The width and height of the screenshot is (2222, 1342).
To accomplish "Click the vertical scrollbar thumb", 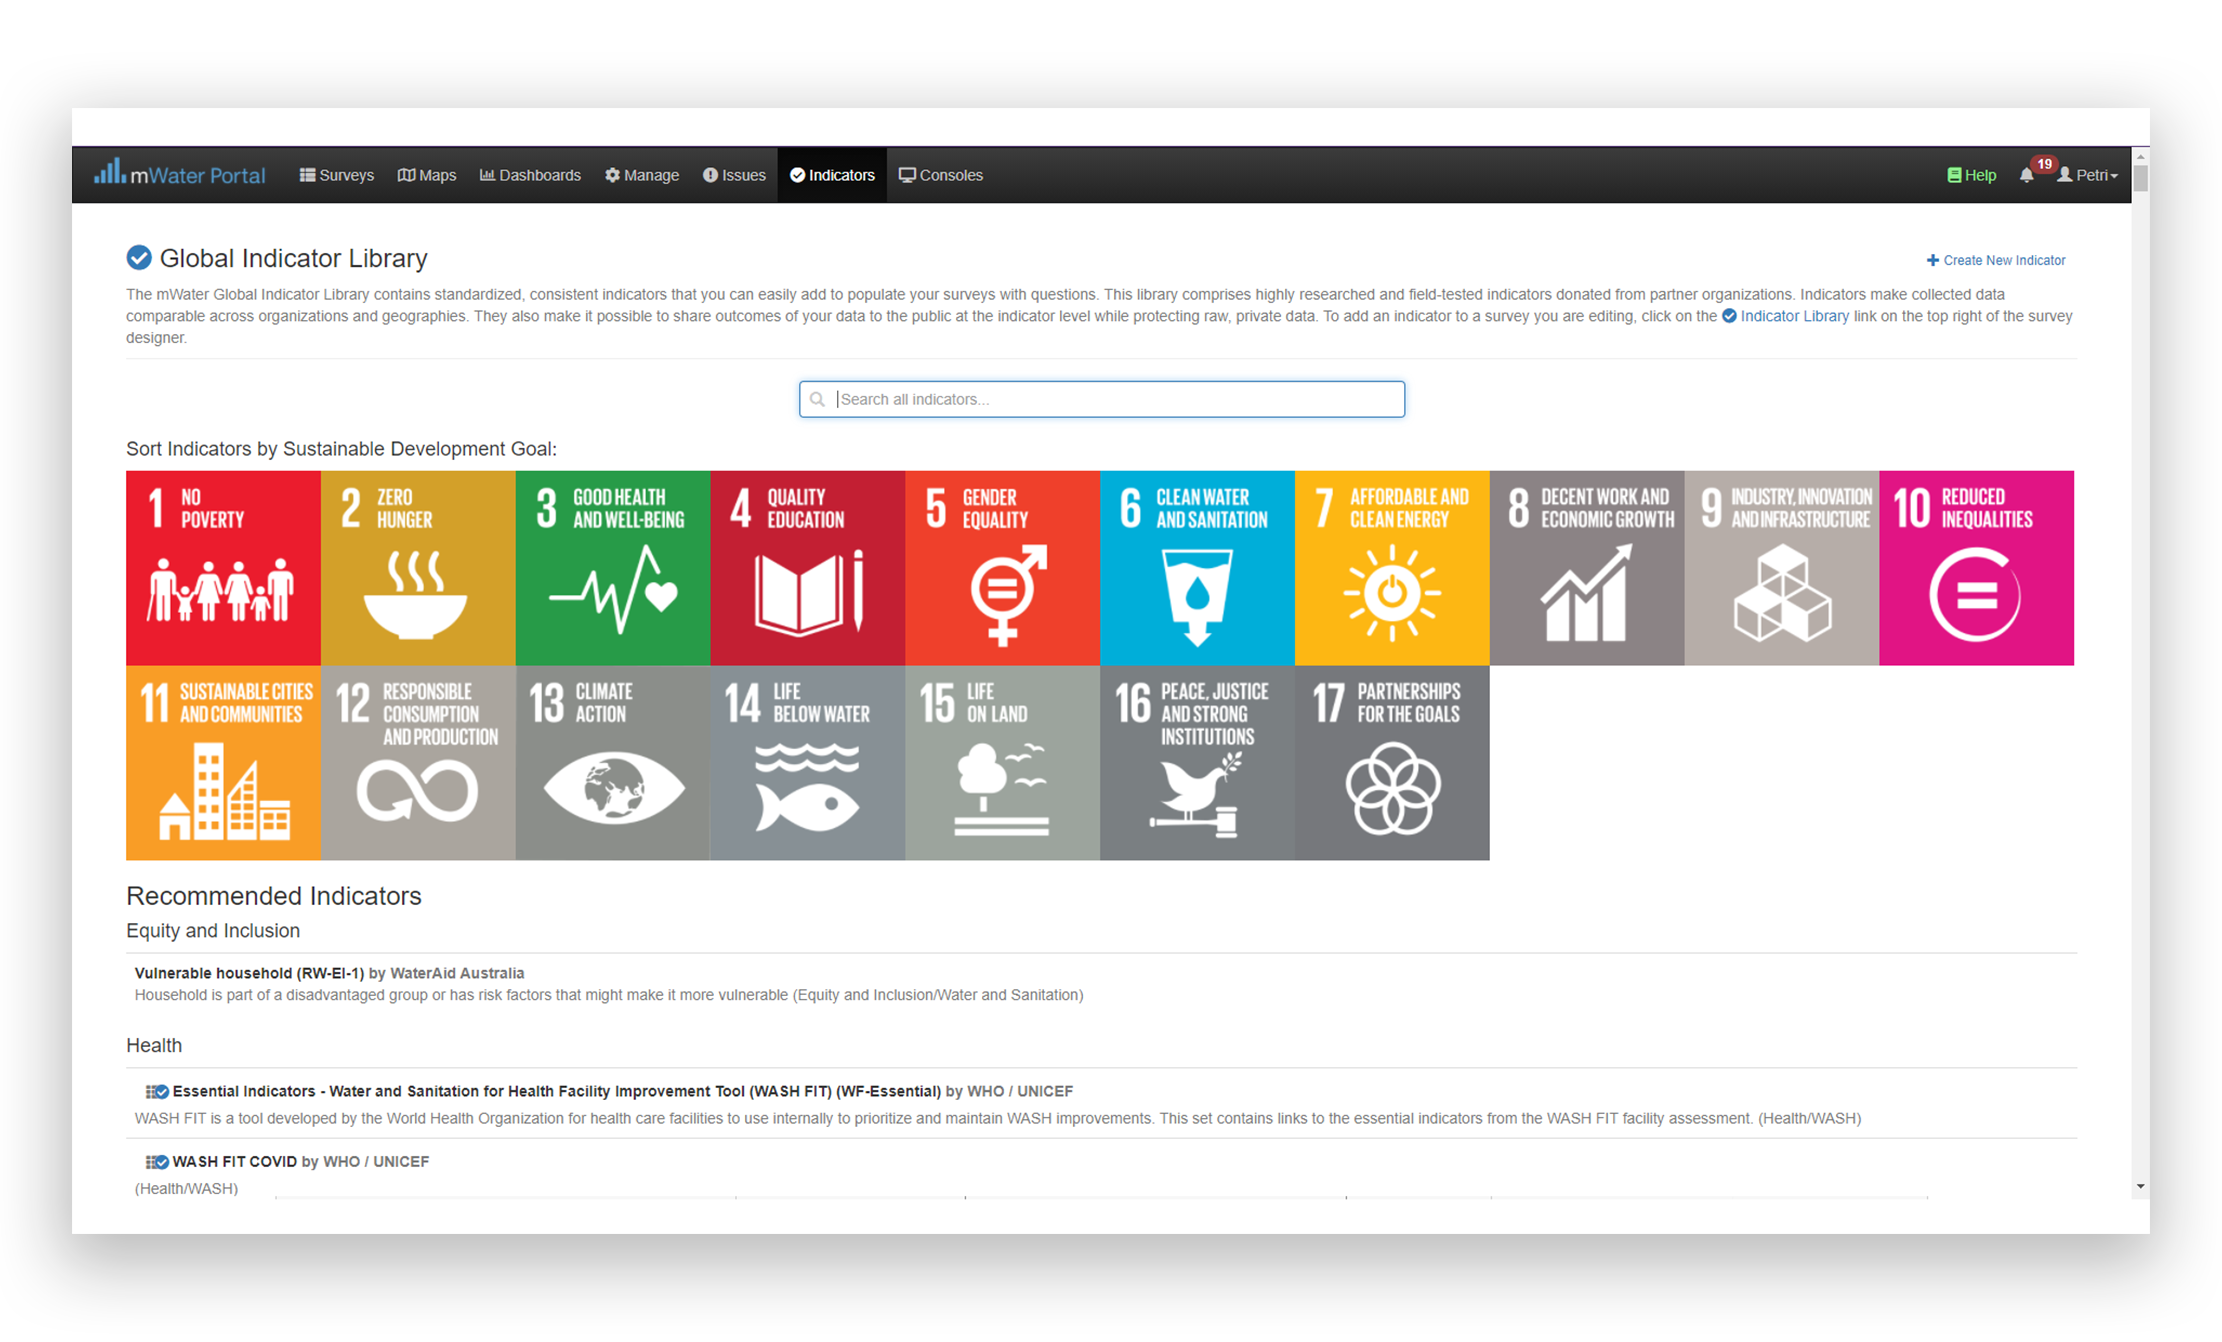I will click(x=2140, y=179).
